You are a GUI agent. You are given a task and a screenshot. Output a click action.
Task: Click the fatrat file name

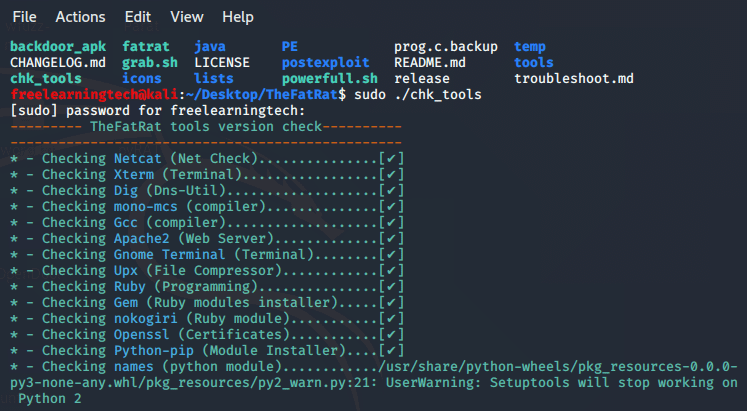click(x=146, y=47)
